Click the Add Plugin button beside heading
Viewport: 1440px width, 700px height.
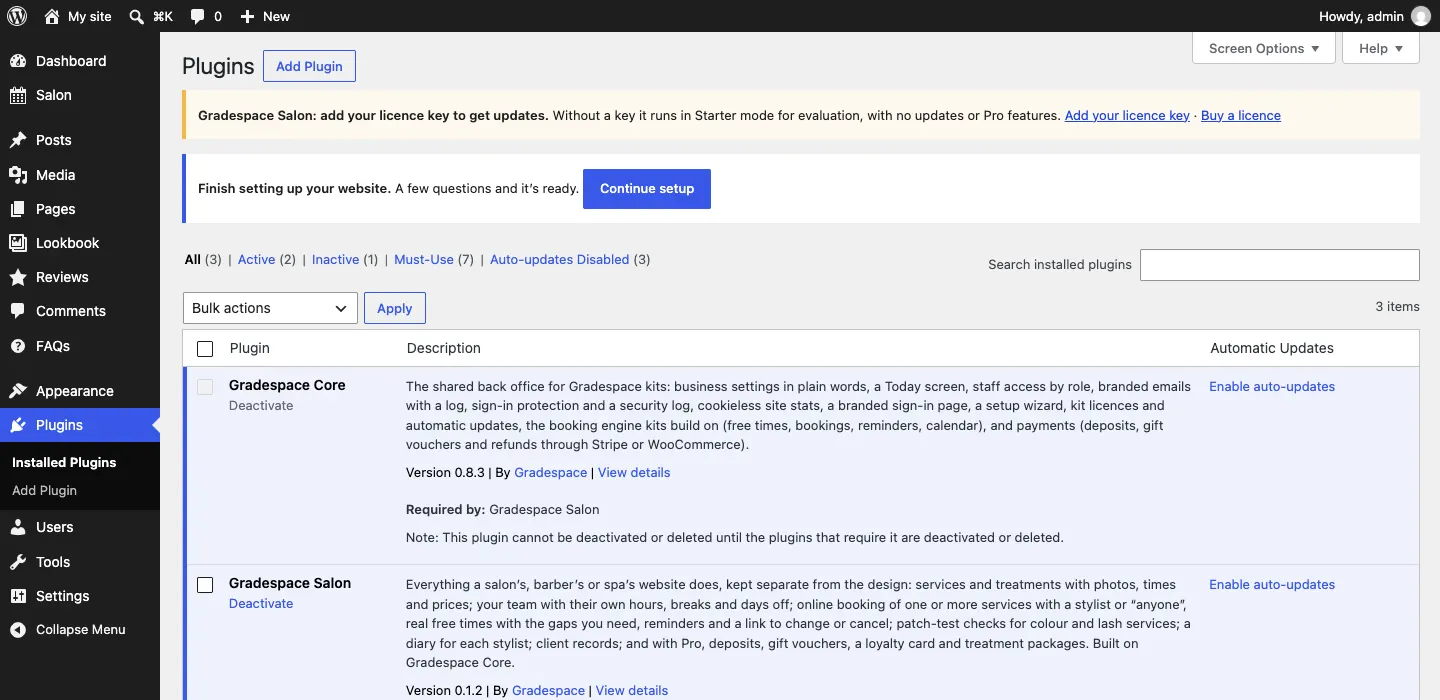click(309, 66)
